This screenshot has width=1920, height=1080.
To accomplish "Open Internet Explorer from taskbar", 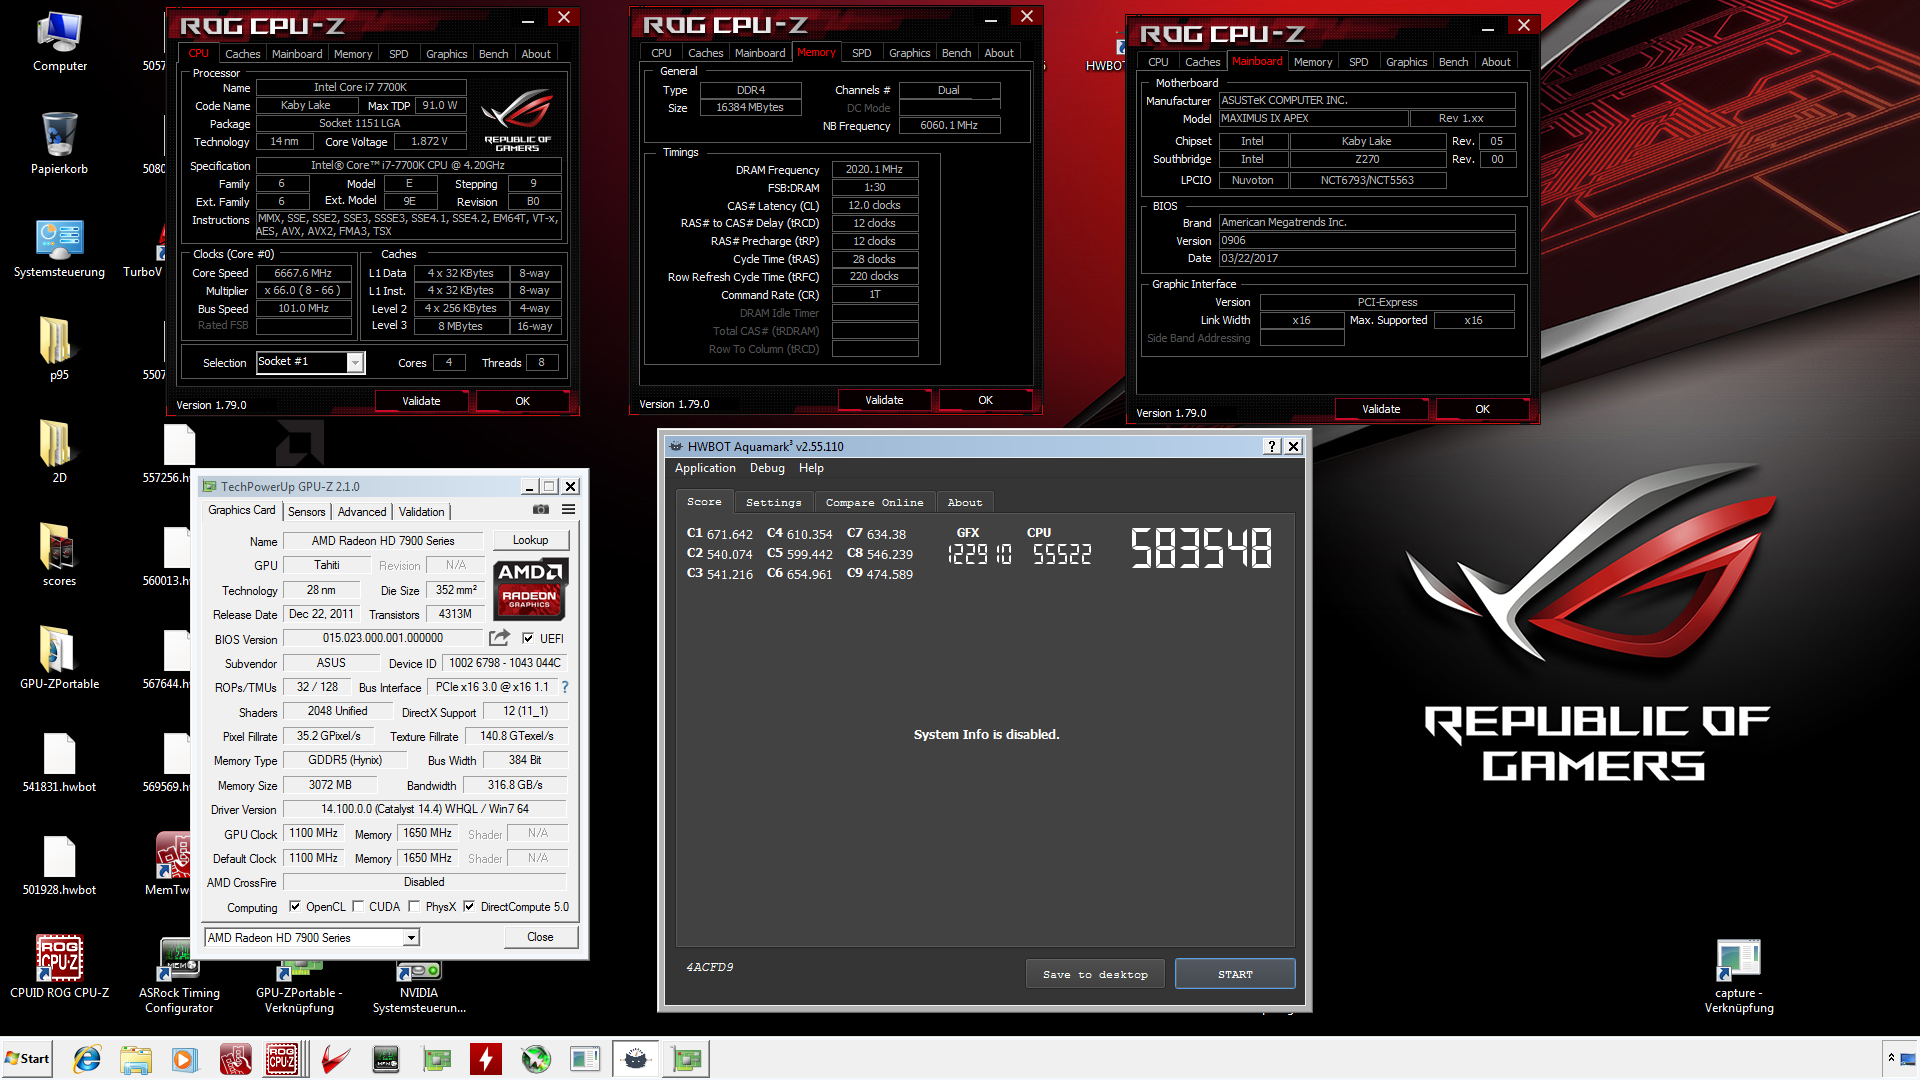I will click(x=87, y=1059).
